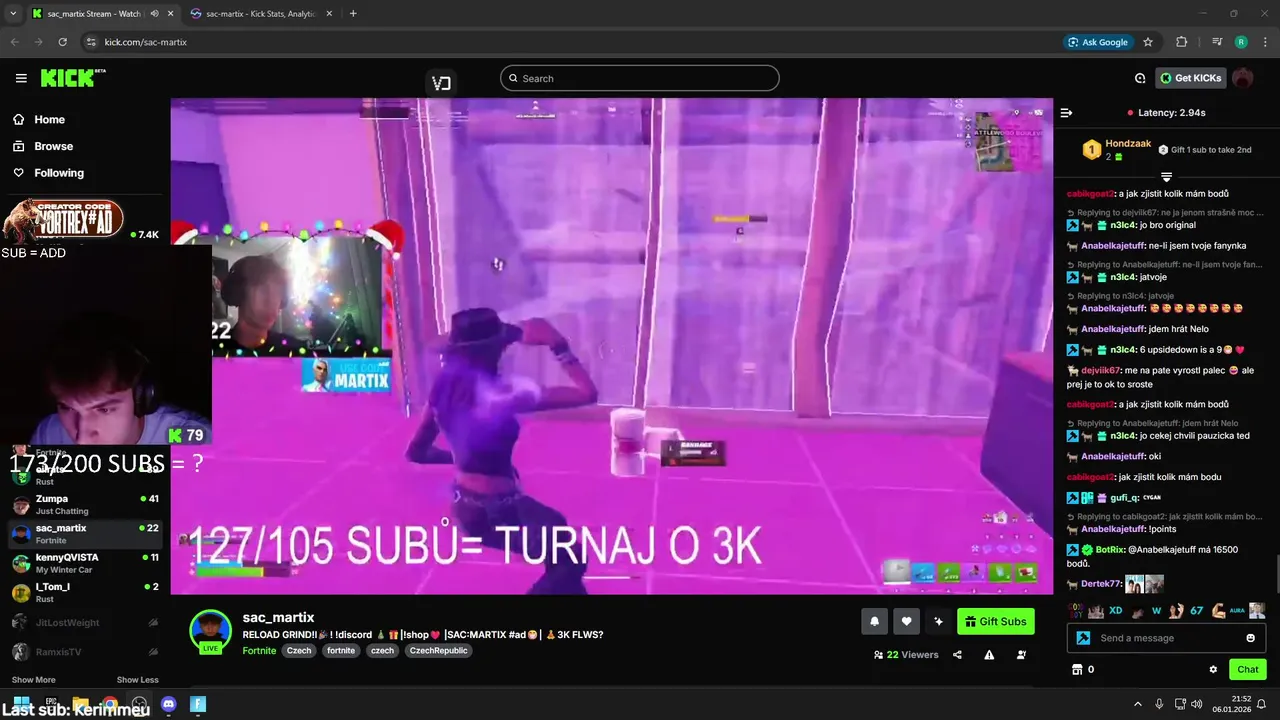Go to the Kick logo homepage
This screenshot has height=720, width=1280.
(72, 78)
